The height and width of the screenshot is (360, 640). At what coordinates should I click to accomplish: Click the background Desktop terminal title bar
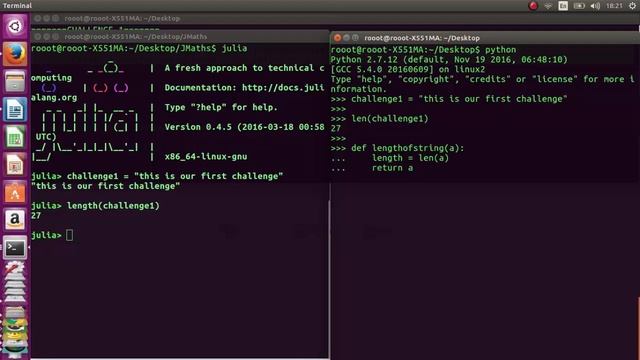coord(335,18)
